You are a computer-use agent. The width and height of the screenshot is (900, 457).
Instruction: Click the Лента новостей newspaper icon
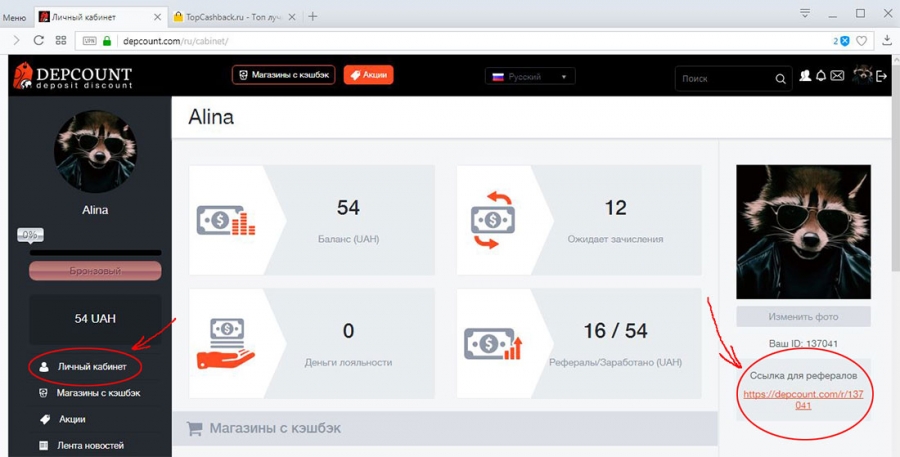click(x=43, y=446)
